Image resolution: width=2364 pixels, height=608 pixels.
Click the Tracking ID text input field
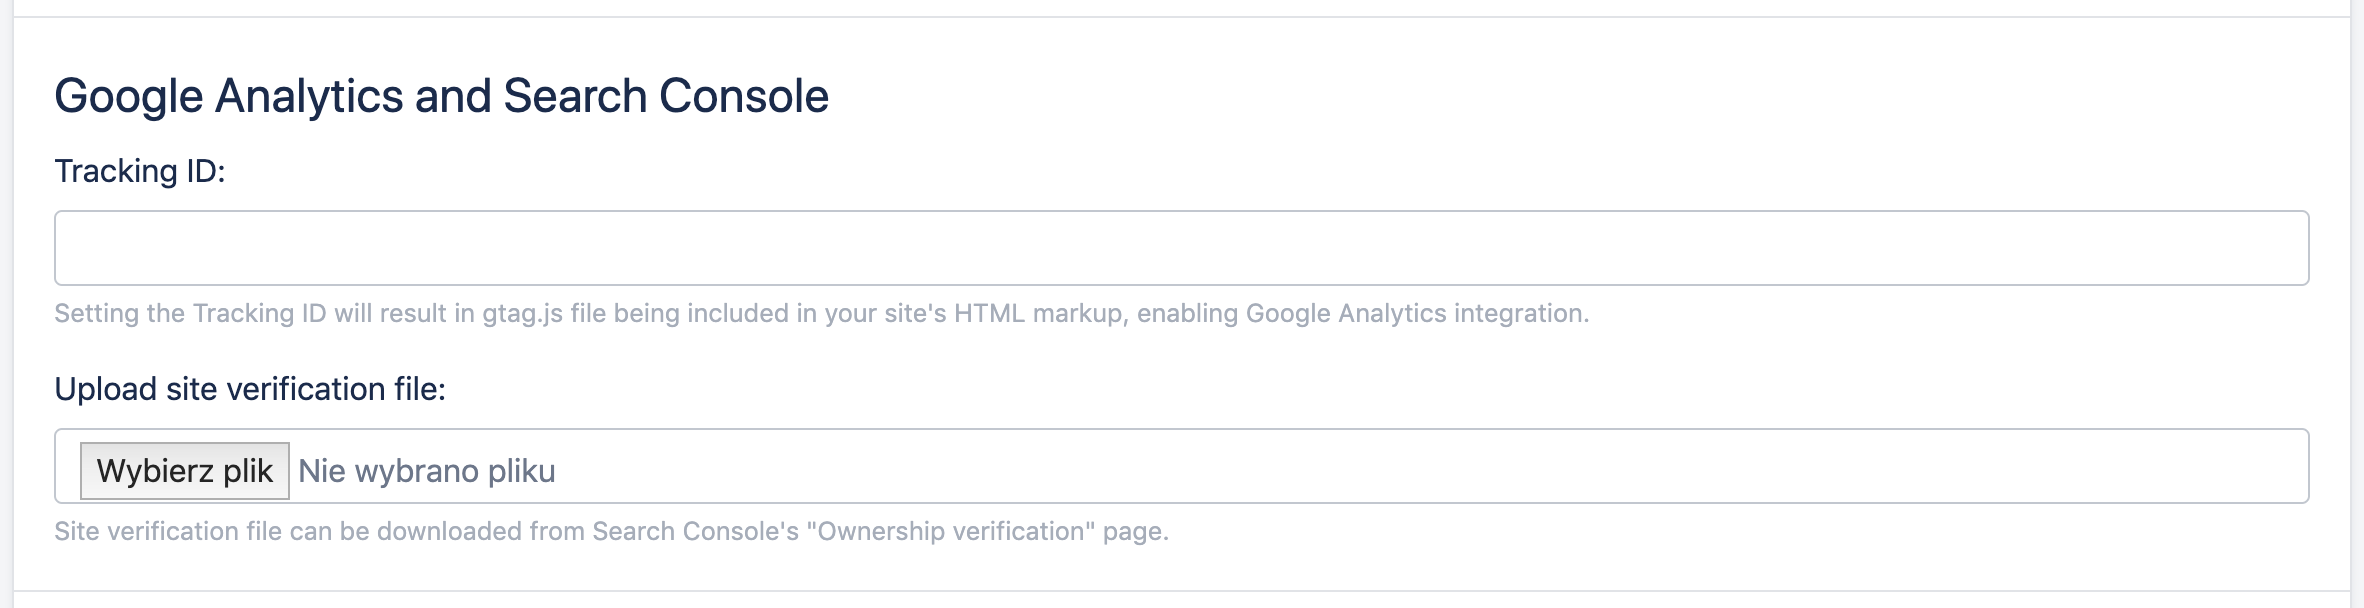click(x=1180, y=248)
